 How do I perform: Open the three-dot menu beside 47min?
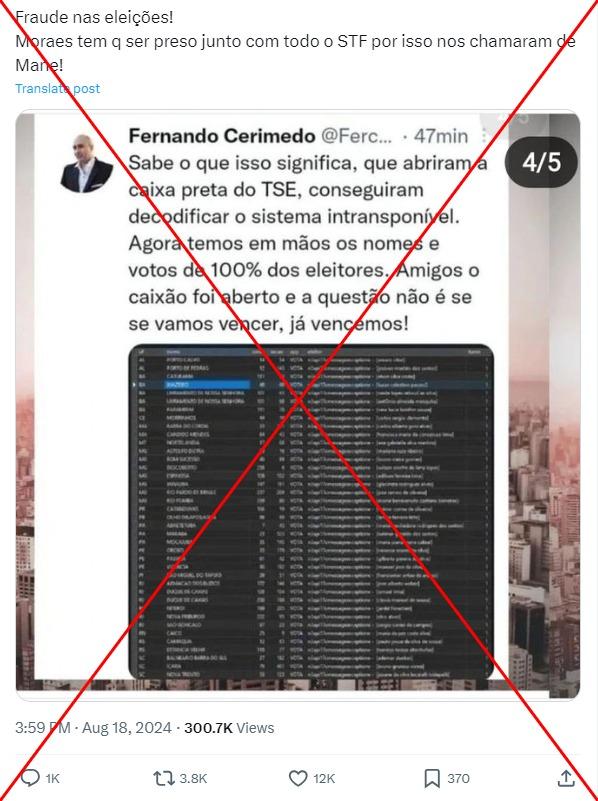(484, 136)
